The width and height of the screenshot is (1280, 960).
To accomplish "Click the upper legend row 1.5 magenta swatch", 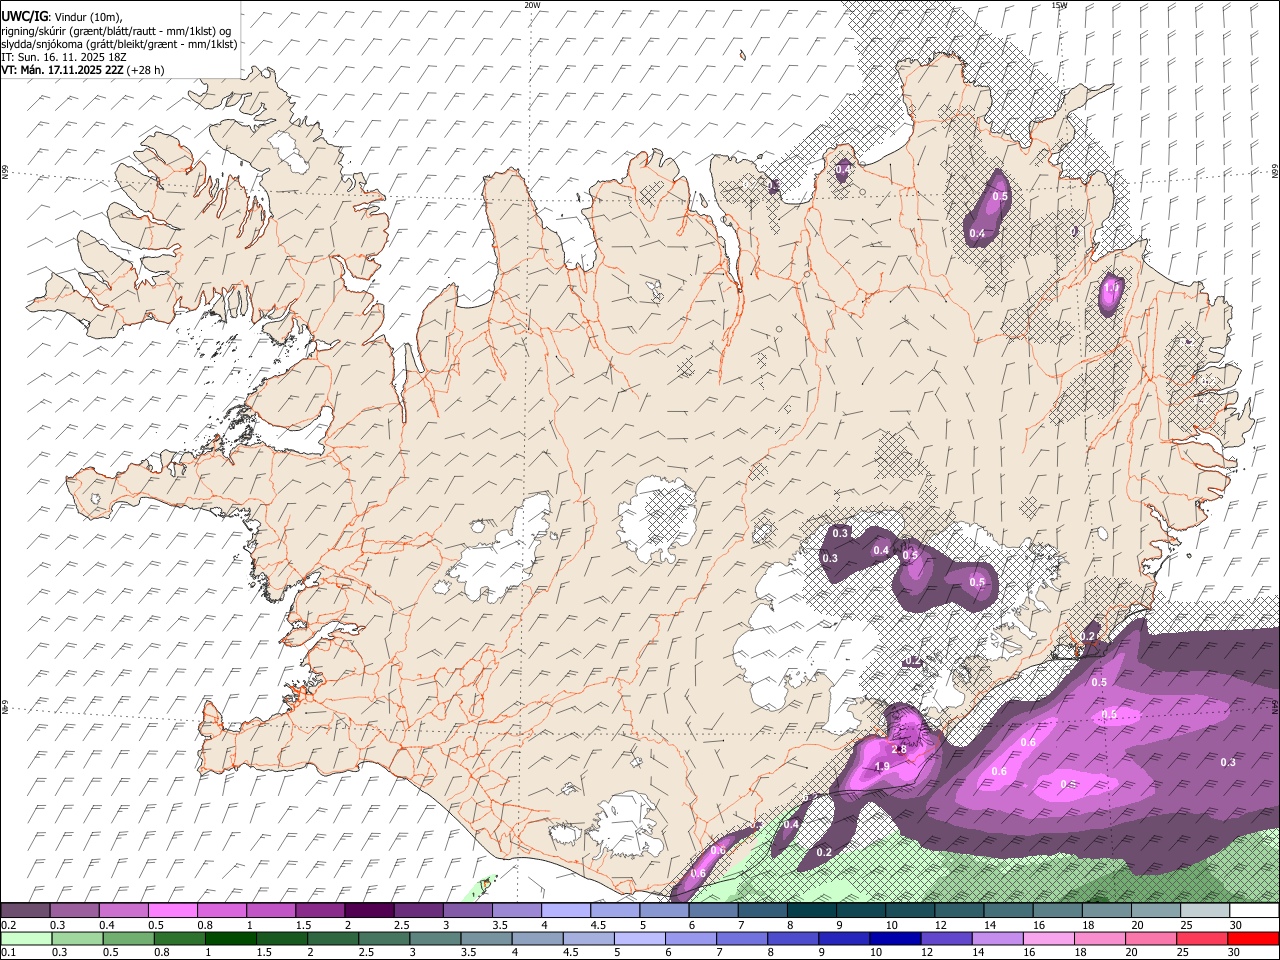I will click(x=320, y=910).
